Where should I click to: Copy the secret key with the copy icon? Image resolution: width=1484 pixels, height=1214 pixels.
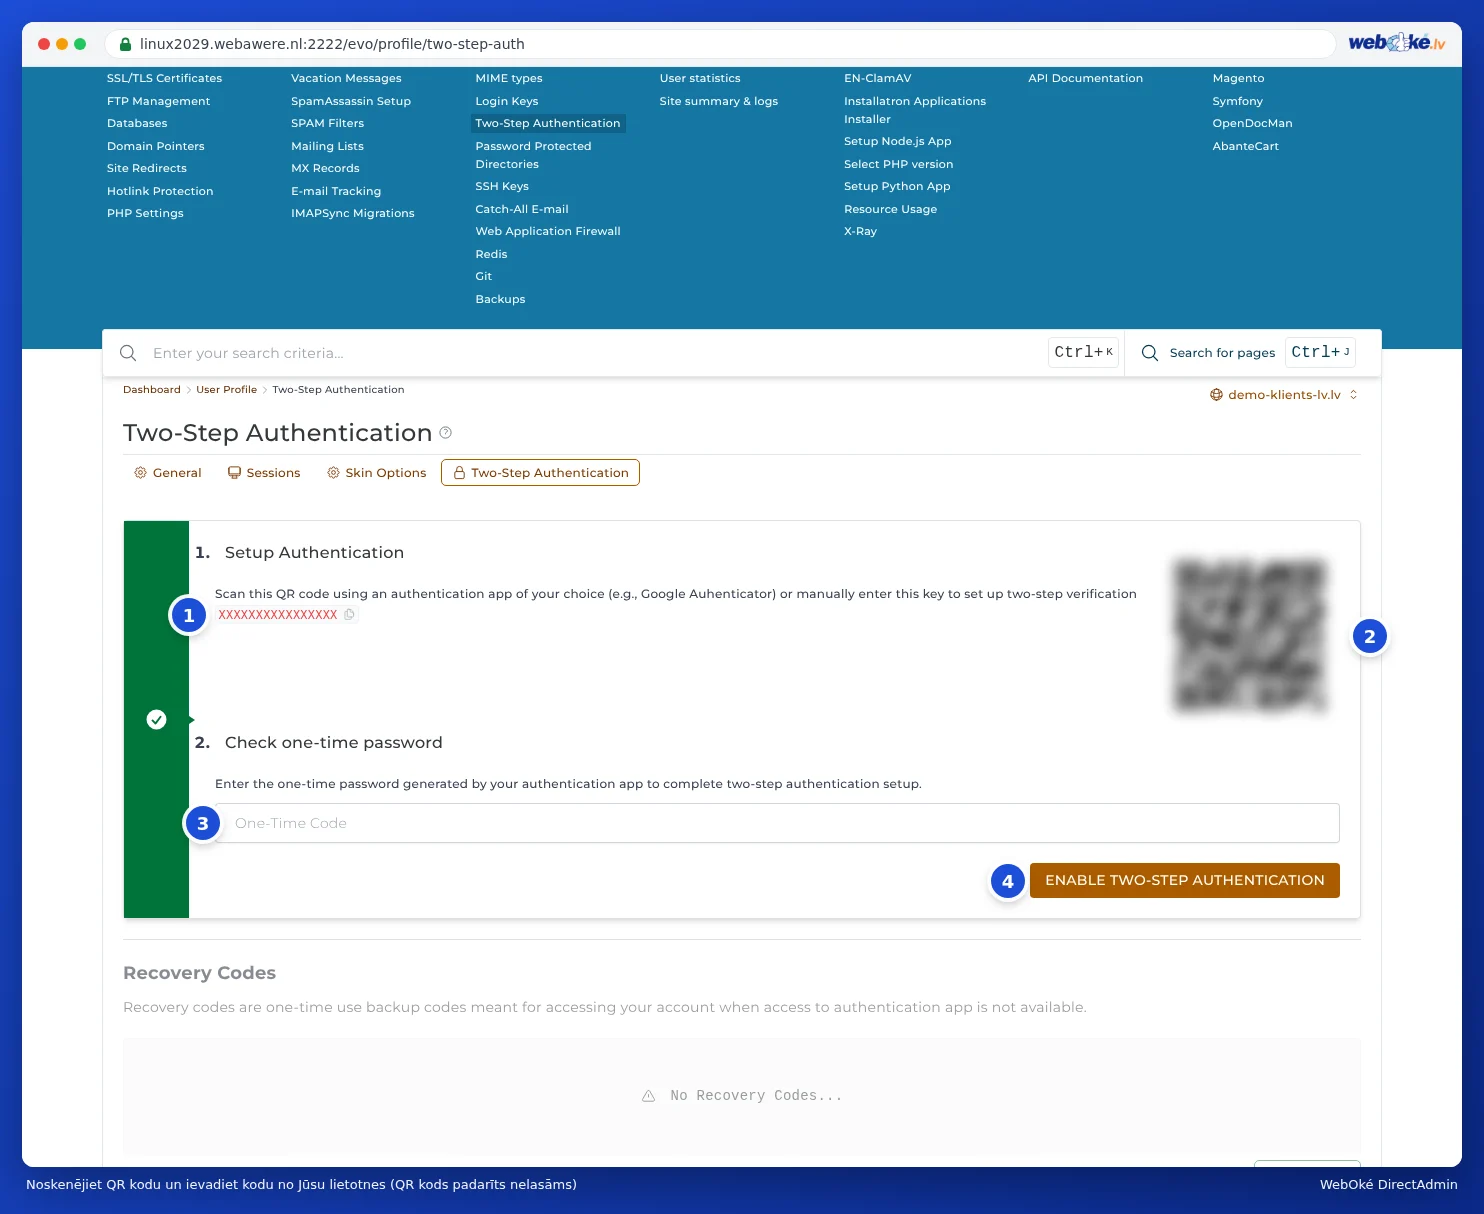[x=349, y=615]
